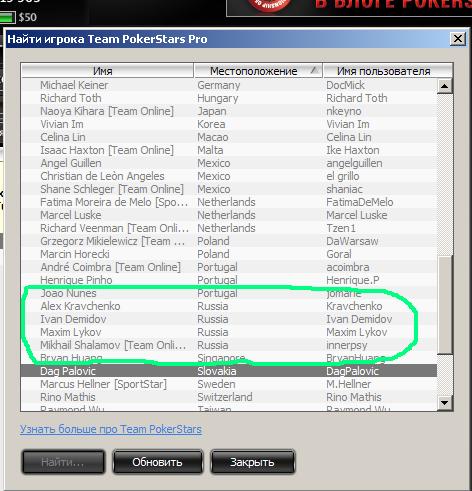Click the vertical scrollbar thumb

[444, 304]
